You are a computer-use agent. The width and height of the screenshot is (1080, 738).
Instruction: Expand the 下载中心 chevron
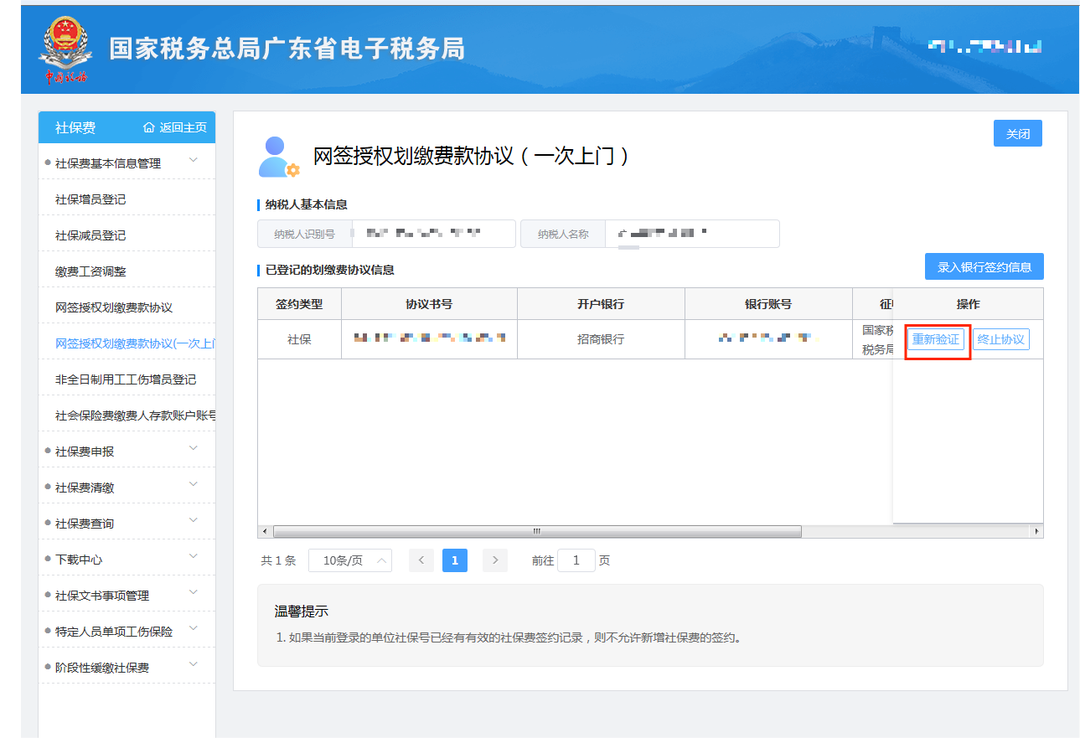click(194, 555)
